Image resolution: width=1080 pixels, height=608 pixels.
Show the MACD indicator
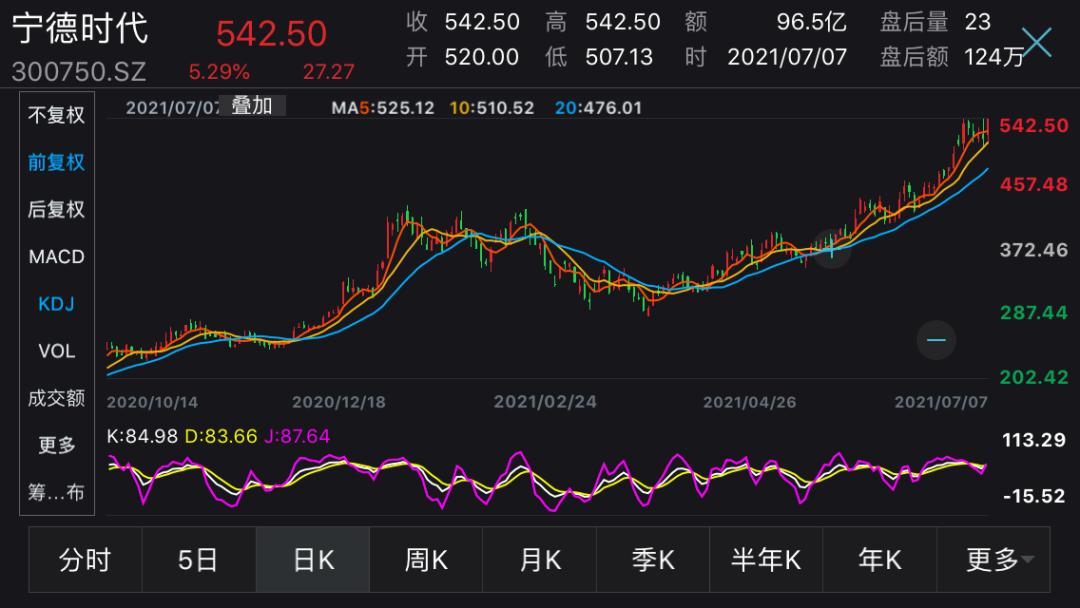[x=56, y=257]
